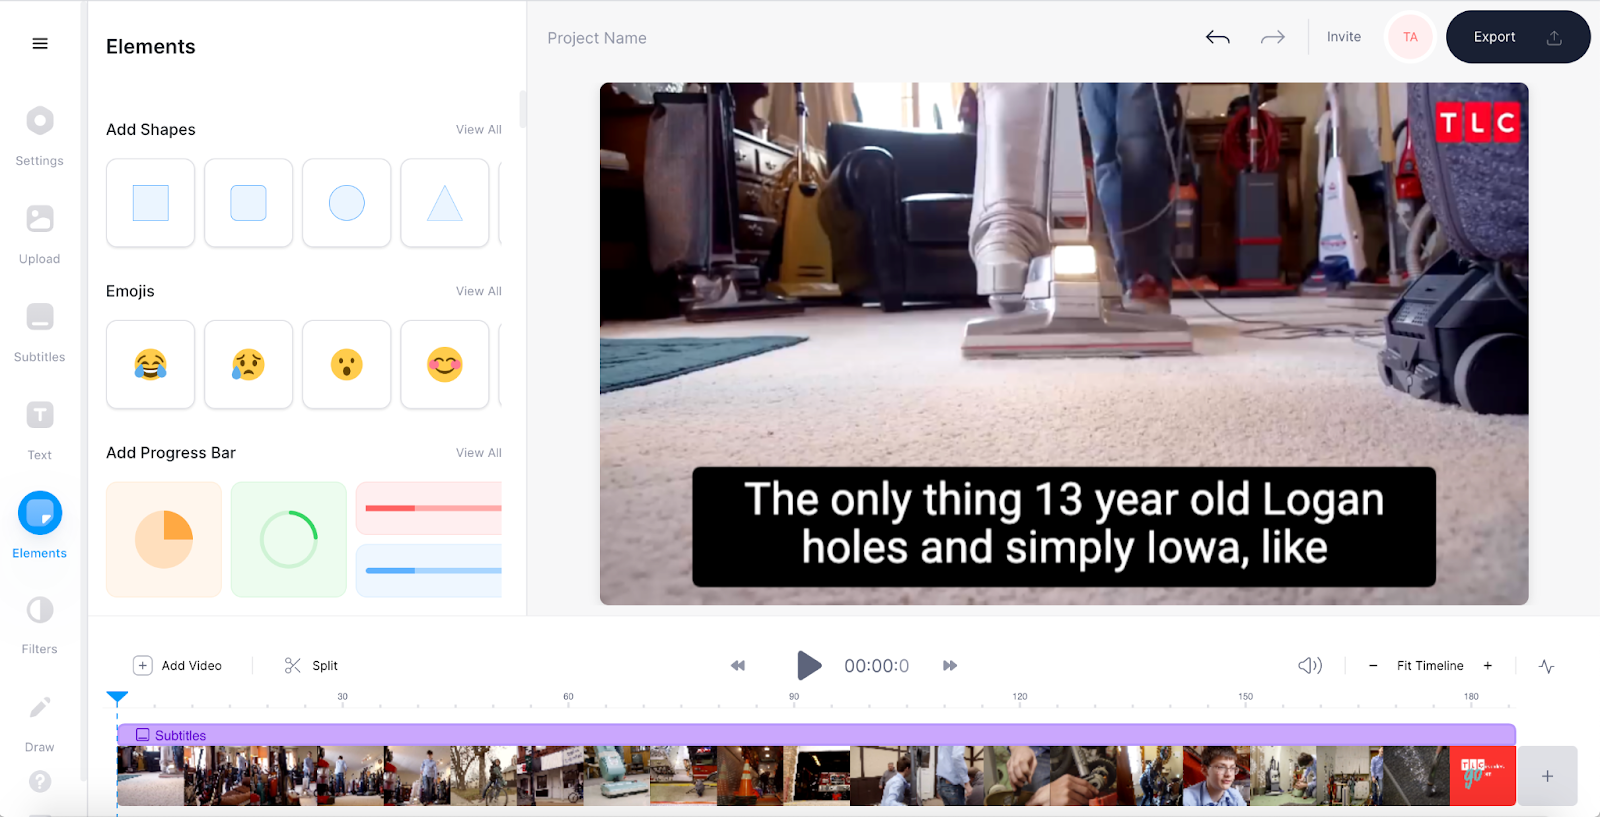Screen dimensions: 1600x817
Task: Rewind the video playback
Action: [738, 666]
